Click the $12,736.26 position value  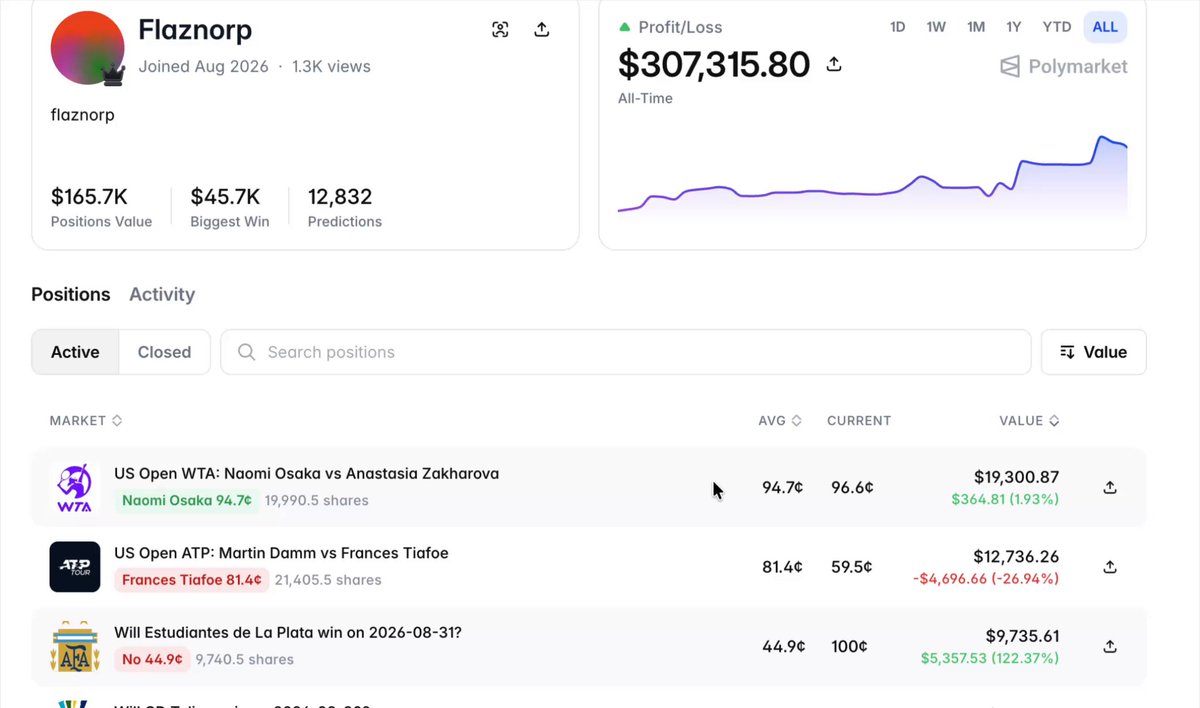click(x=1016, y=557)
